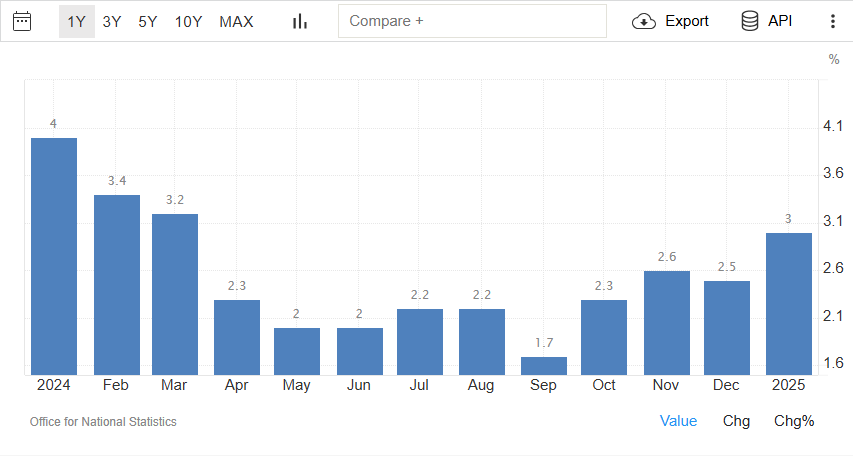Click the Compare + input field
This screenshot has height=457, width=853.
(472, 21)
